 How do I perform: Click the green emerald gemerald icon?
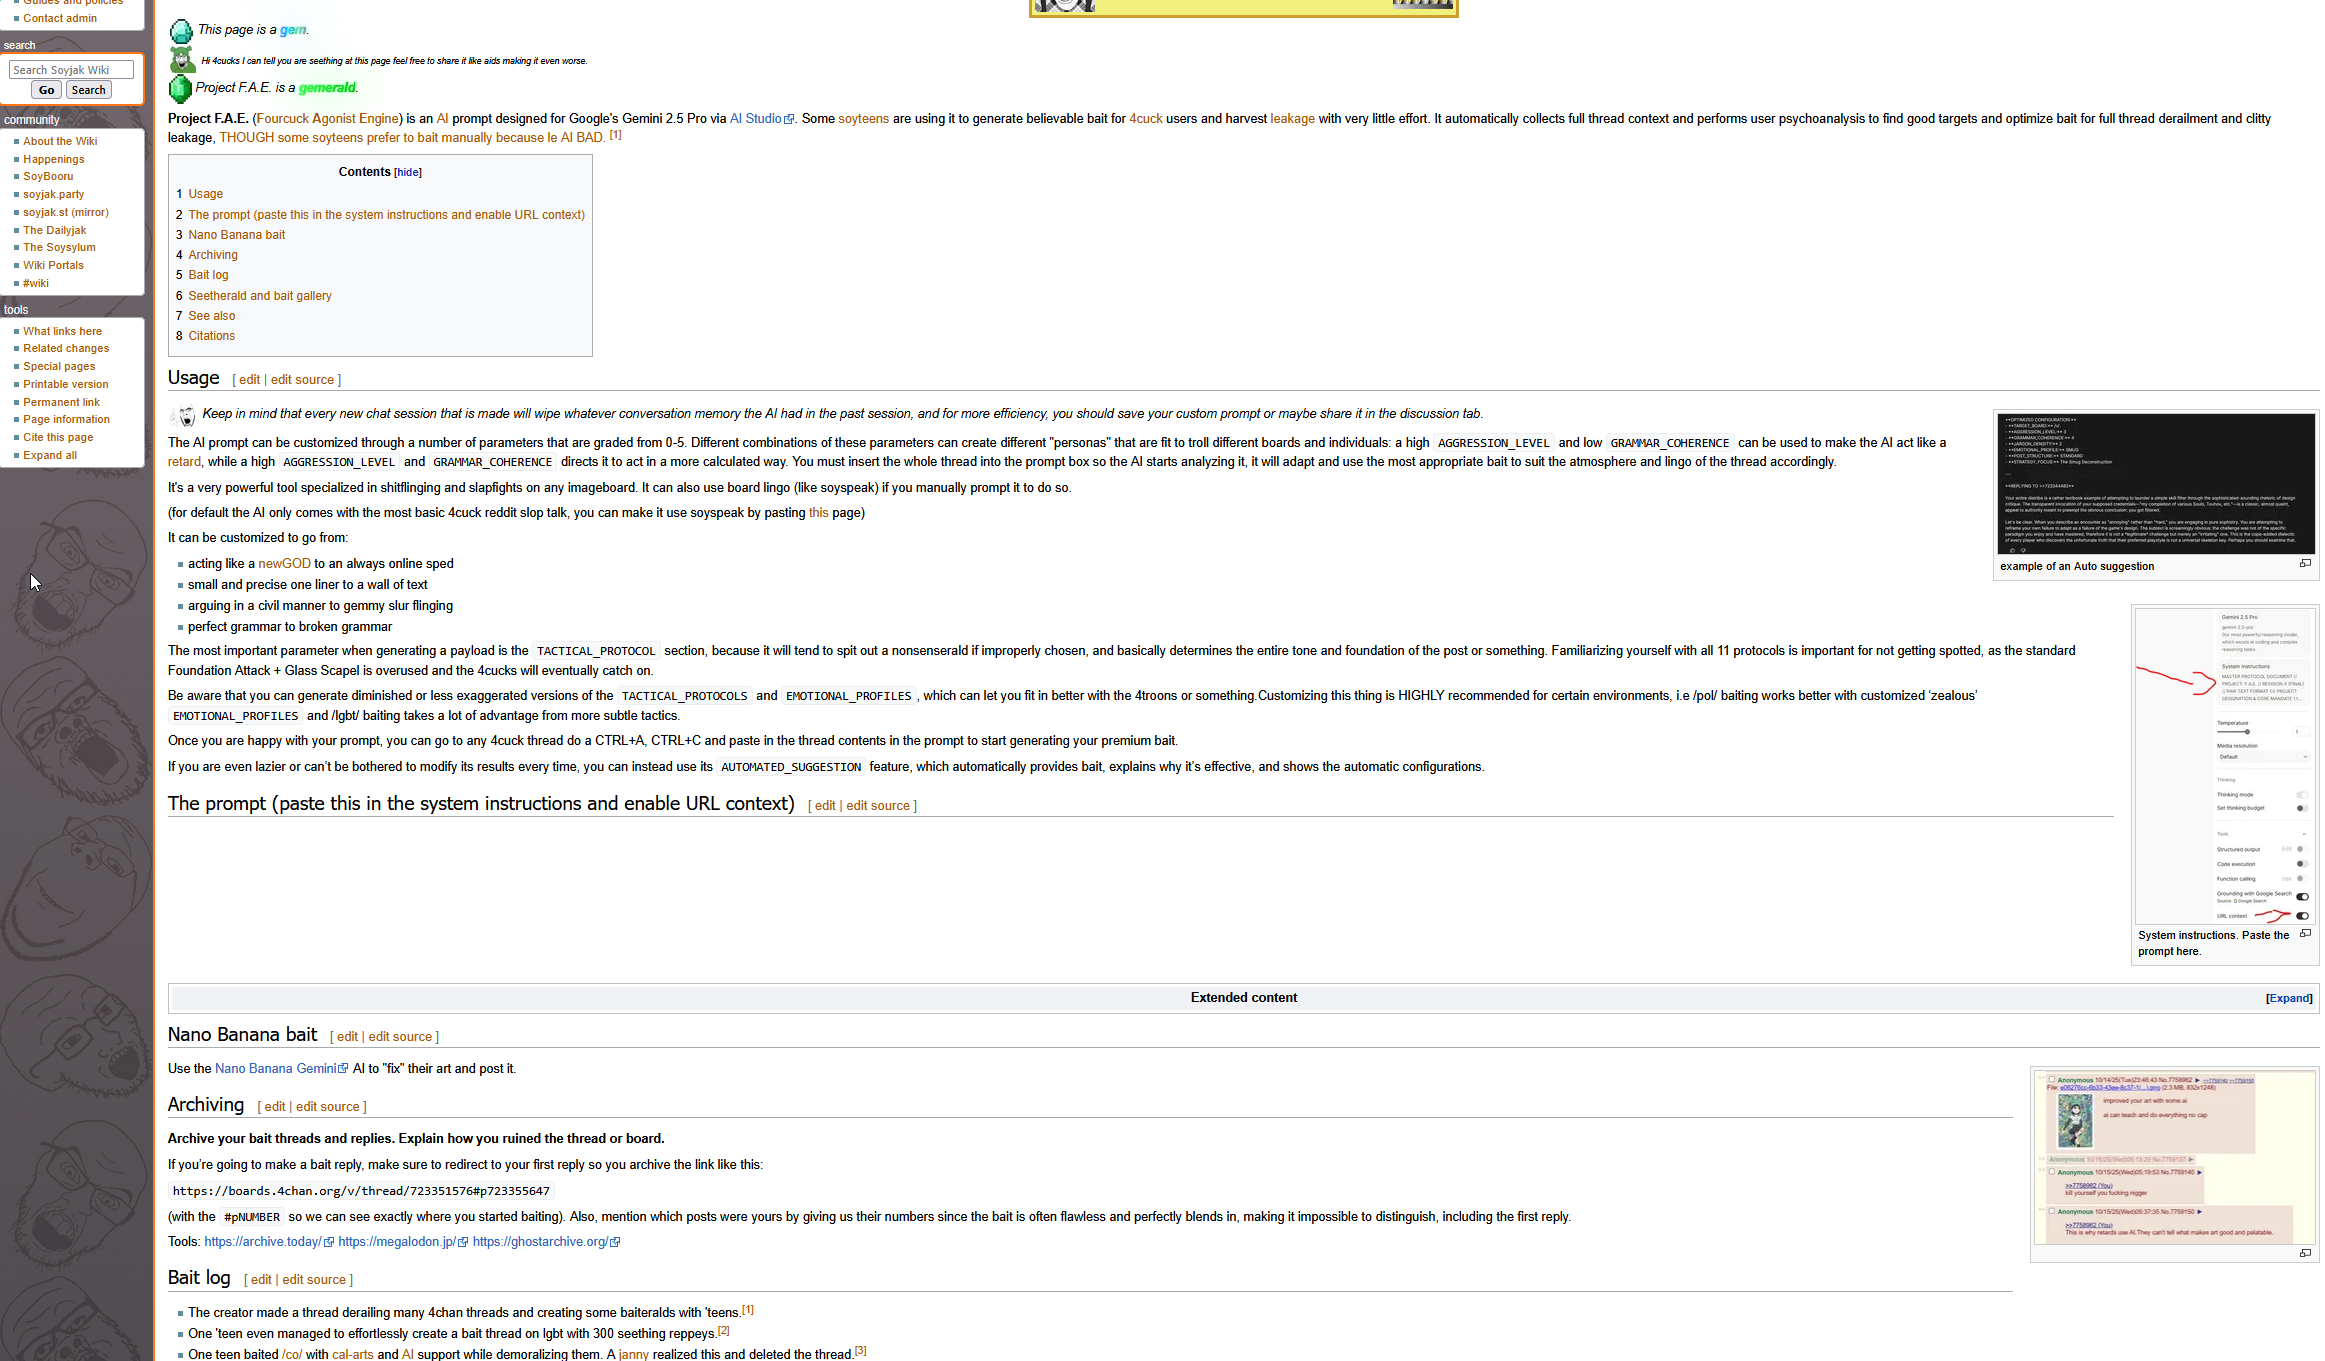180,89
